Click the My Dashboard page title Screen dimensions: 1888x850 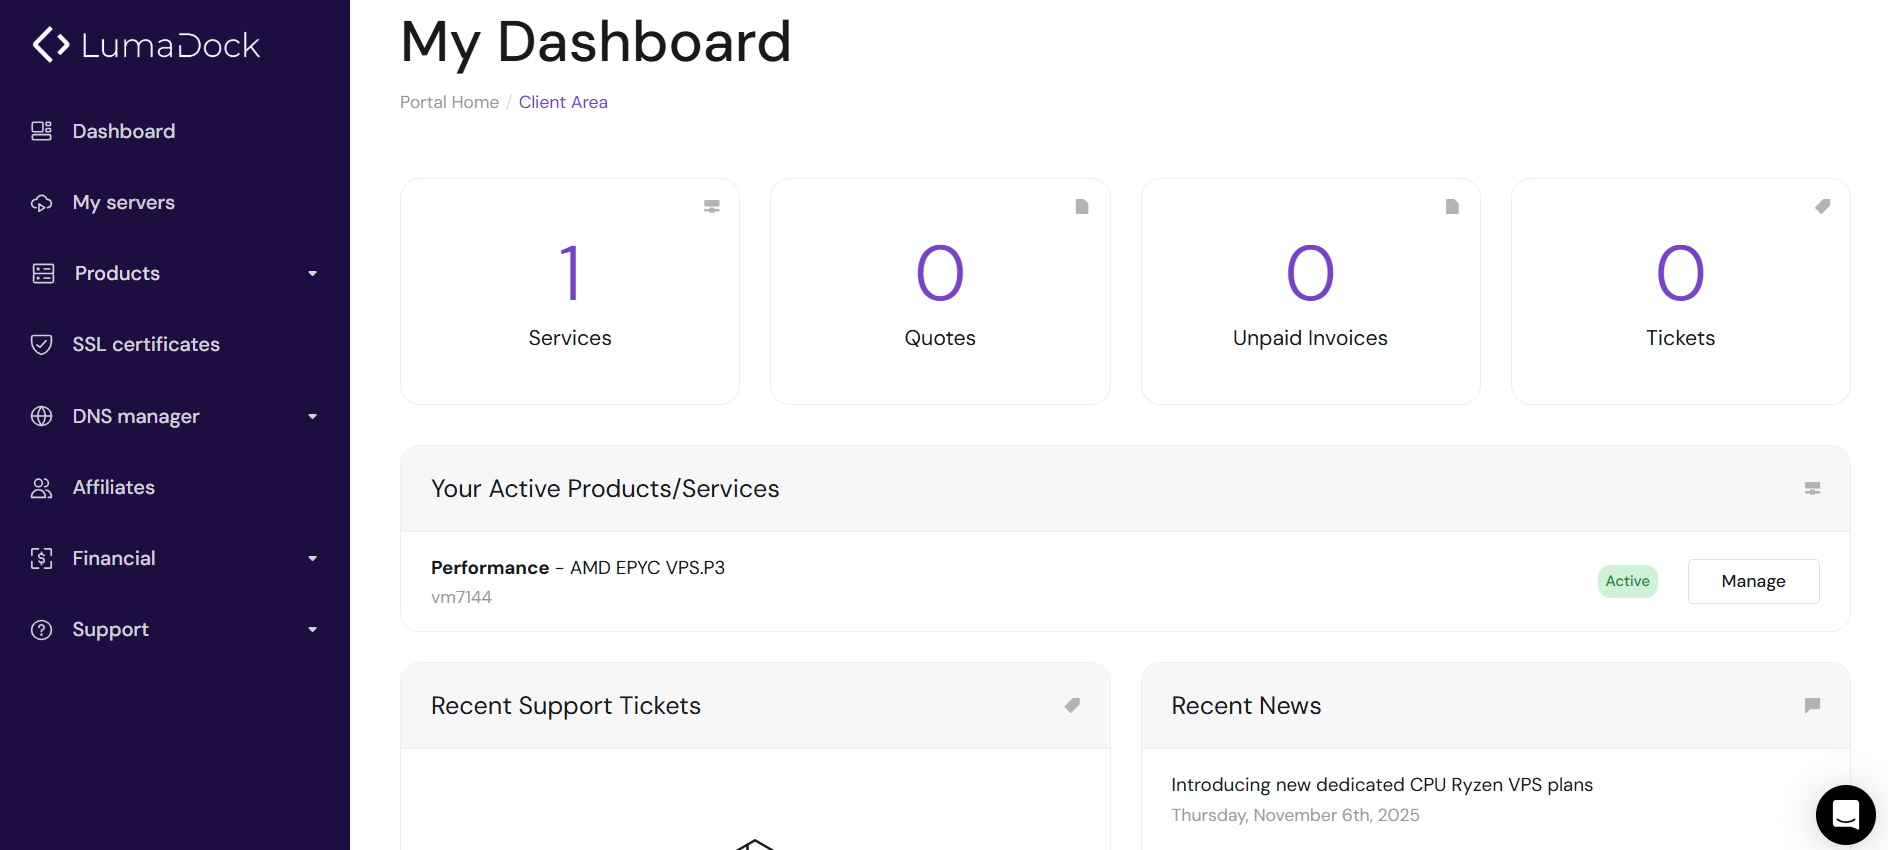[x=596, y=43]
